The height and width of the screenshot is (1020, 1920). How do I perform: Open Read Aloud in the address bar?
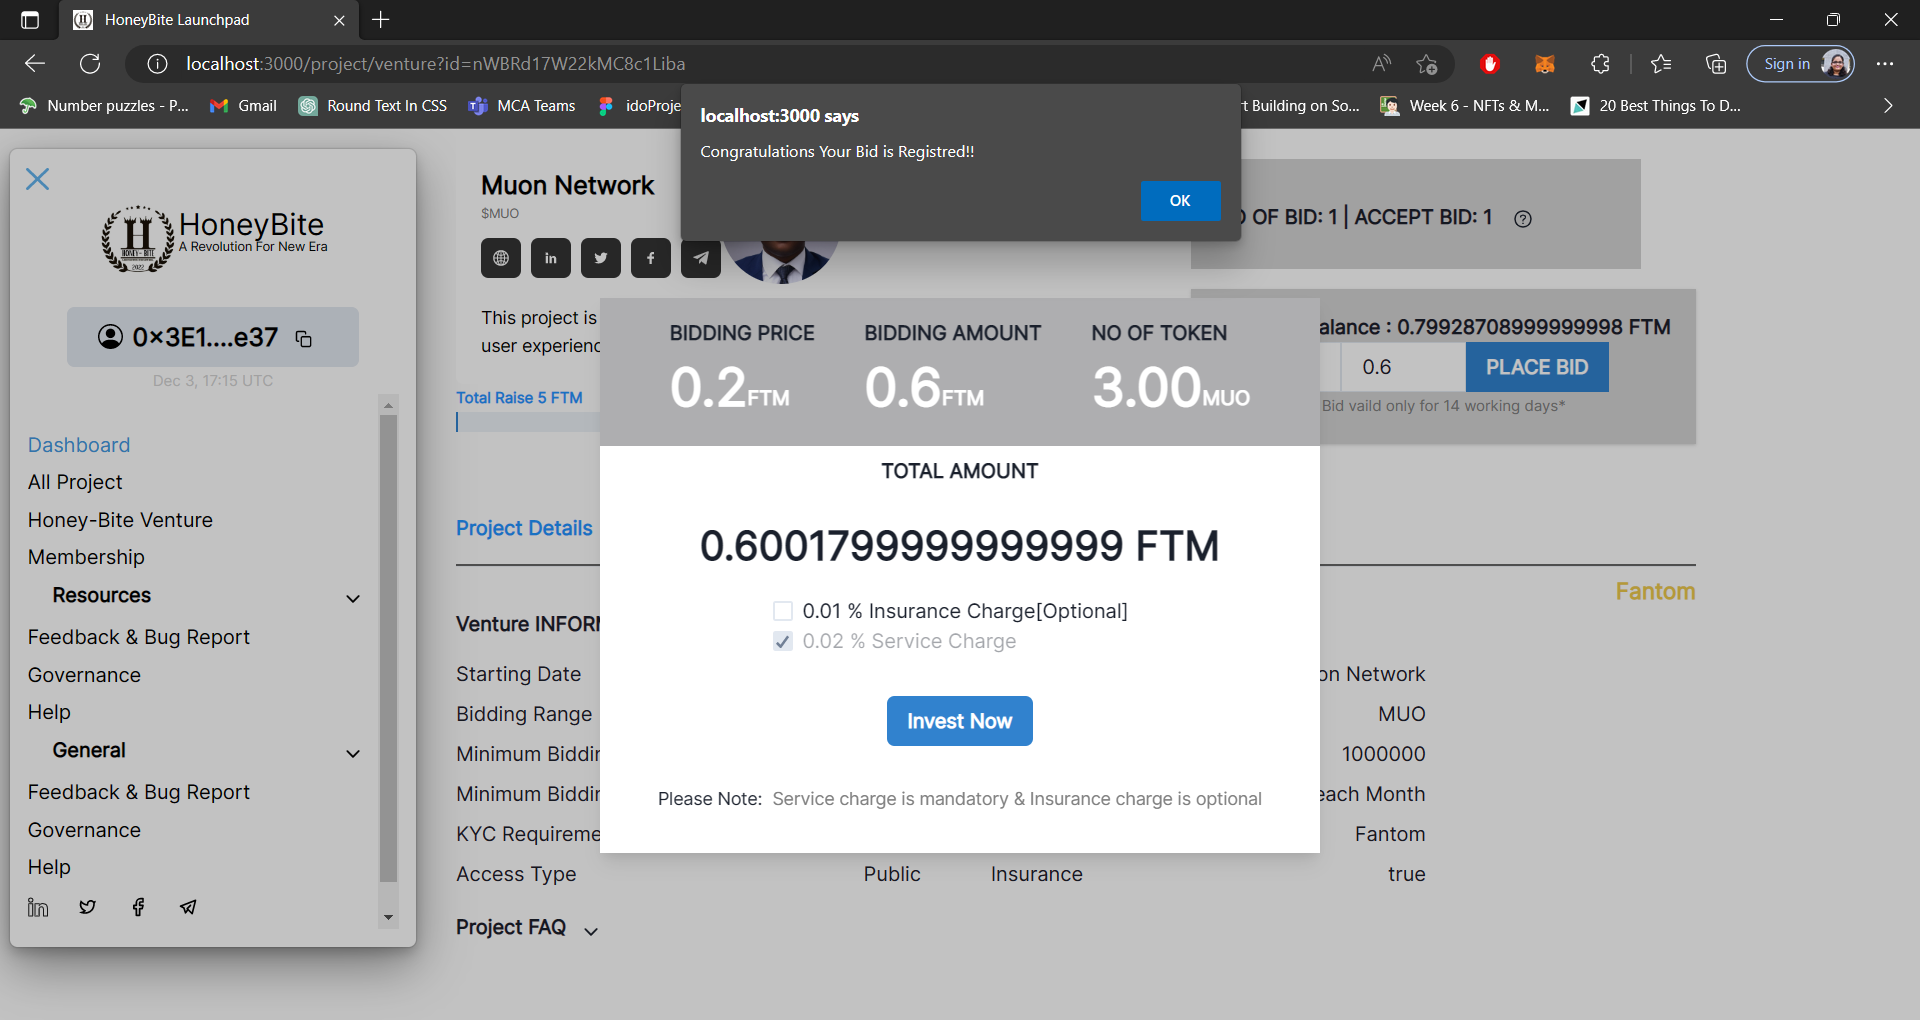(1381, 64)
